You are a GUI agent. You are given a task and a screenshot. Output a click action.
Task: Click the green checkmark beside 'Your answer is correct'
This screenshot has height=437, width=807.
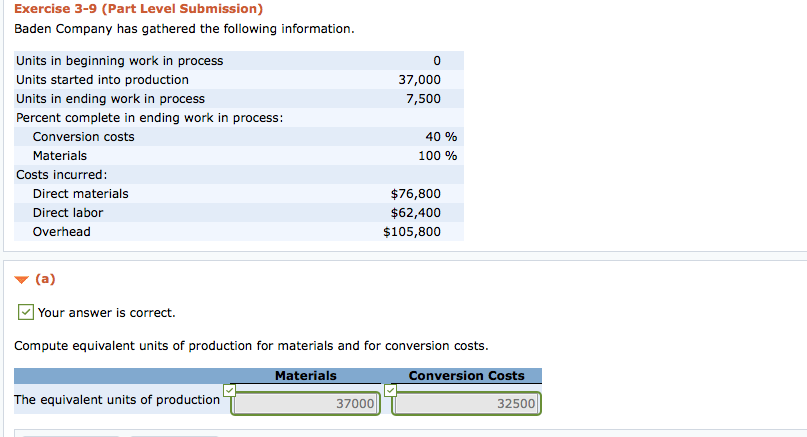click(x=26, y=312)
